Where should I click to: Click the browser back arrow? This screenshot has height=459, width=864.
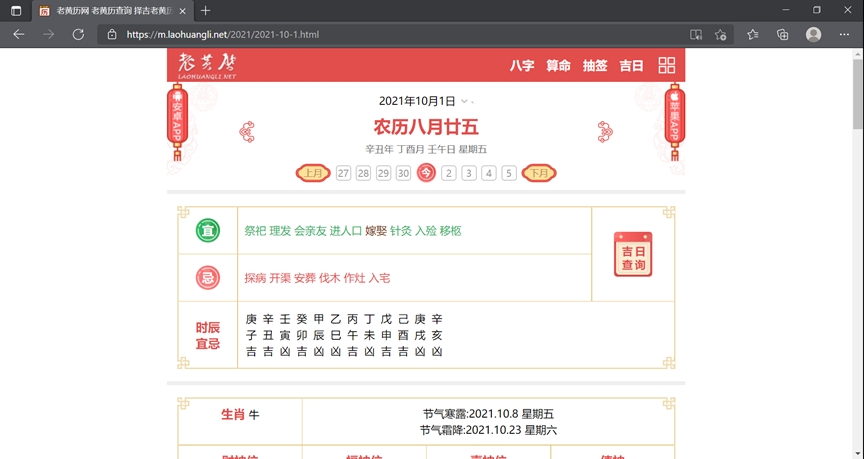[x=19, y=34]
